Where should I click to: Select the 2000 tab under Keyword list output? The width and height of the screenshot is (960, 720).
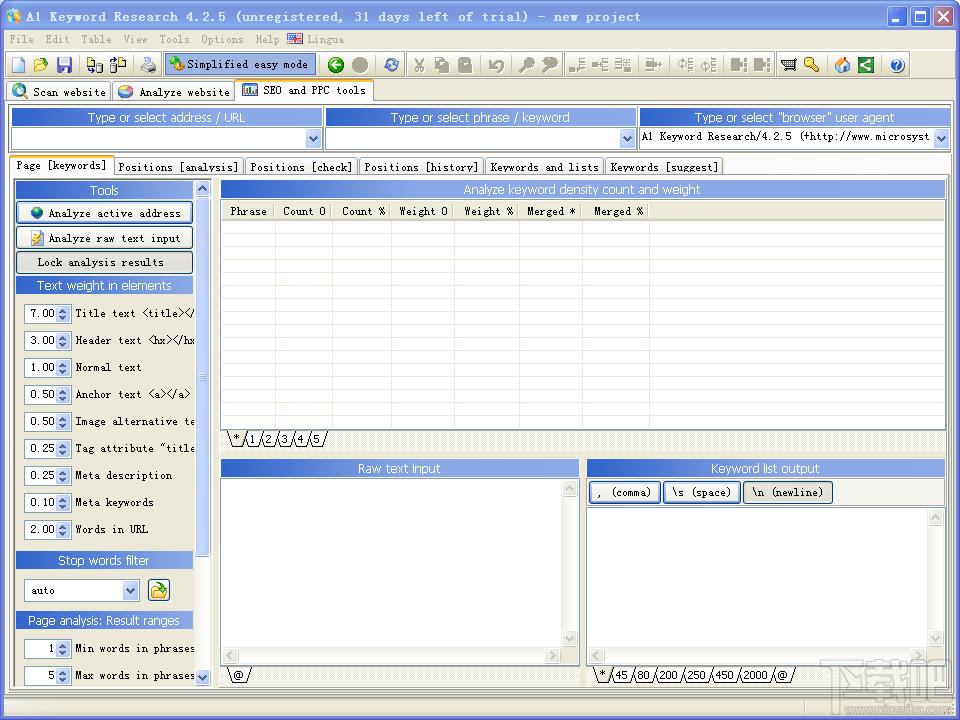[x=755, y=675]
